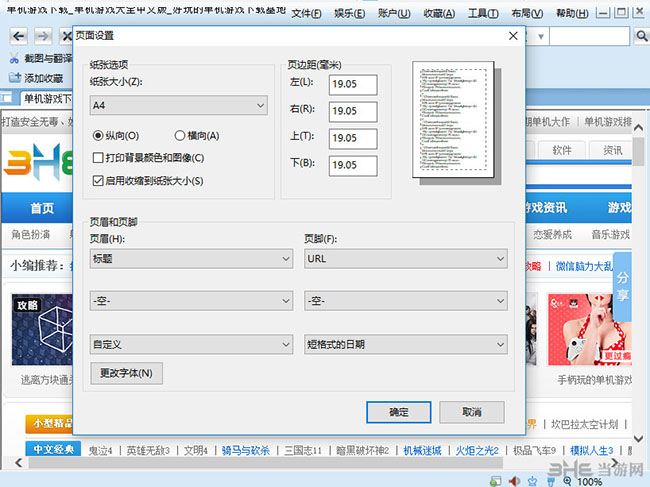Click the vertical scrollbar up arrow
This screenshot has height=487, width=650.
(x=639, y=128)
